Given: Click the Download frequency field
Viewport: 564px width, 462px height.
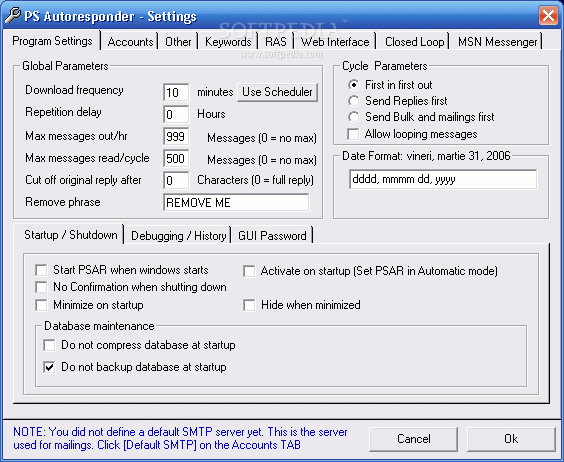Looking at the screenshot, I should pyautogui.click(x=176, y=92).
